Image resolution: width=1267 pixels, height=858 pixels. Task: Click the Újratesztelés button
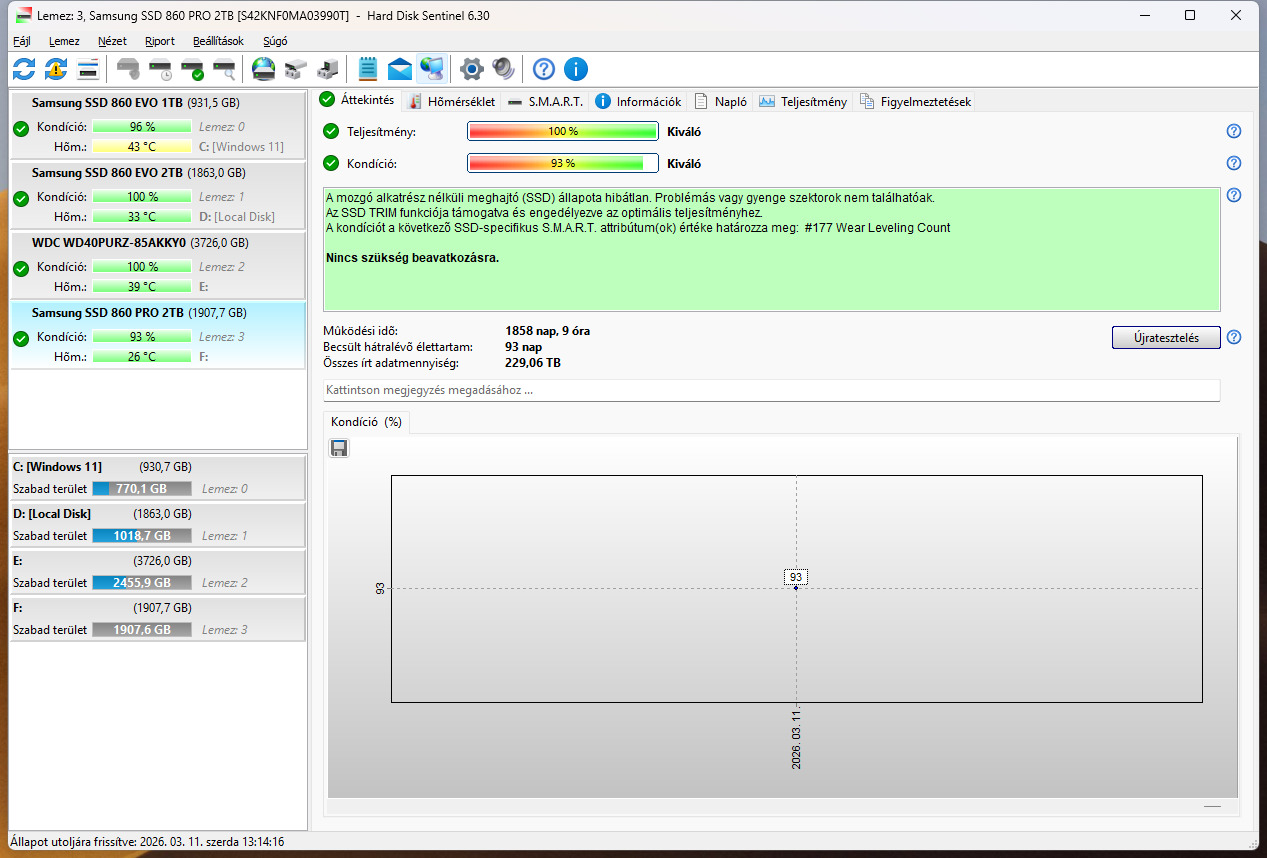(1166, 337)
